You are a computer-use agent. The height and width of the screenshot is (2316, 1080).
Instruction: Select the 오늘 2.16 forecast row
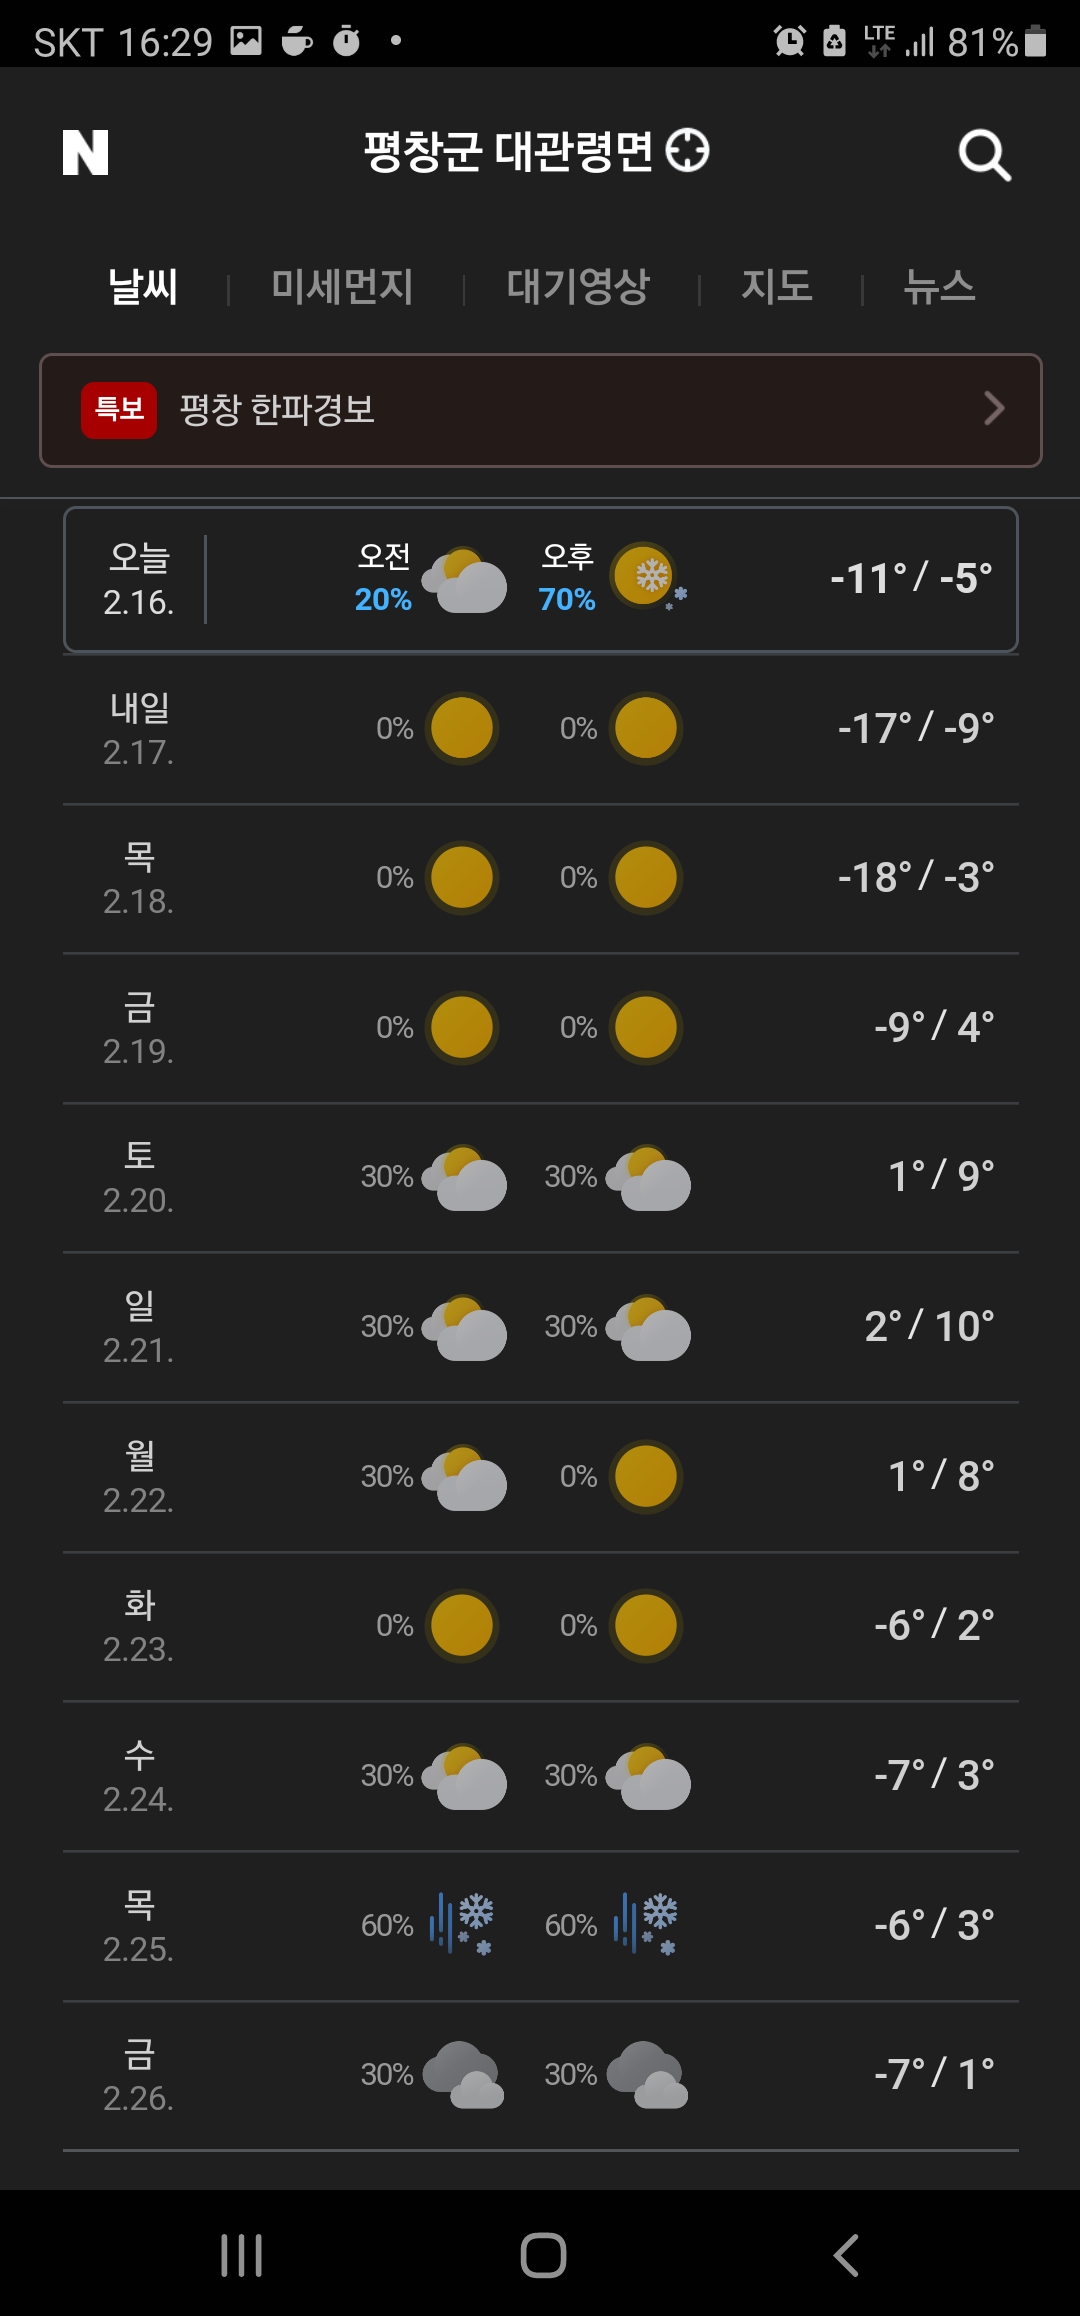541,579
